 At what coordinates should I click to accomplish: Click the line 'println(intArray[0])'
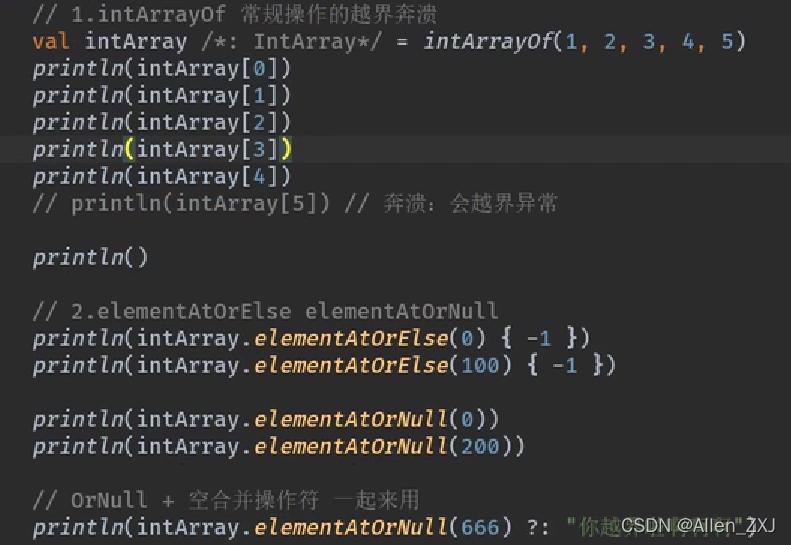click(x=162, y=69)
